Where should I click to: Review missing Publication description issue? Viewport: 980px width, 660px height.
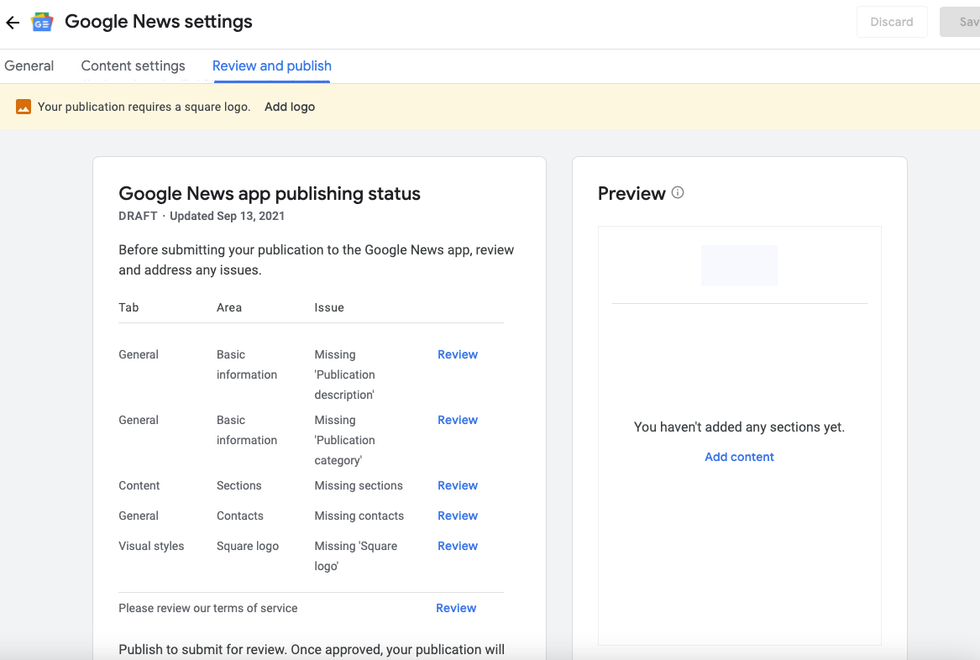[x=457, y=355]
